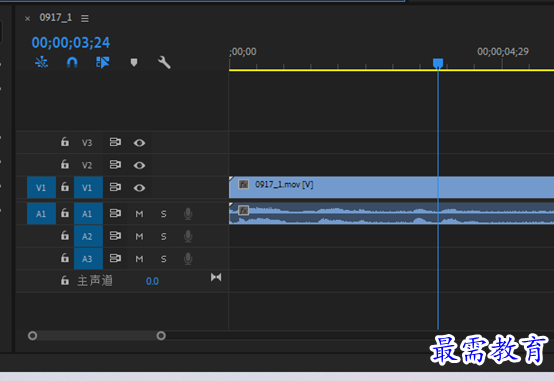
Task: Toggle the Snap magnet icon
Action: tap(72, 63)
